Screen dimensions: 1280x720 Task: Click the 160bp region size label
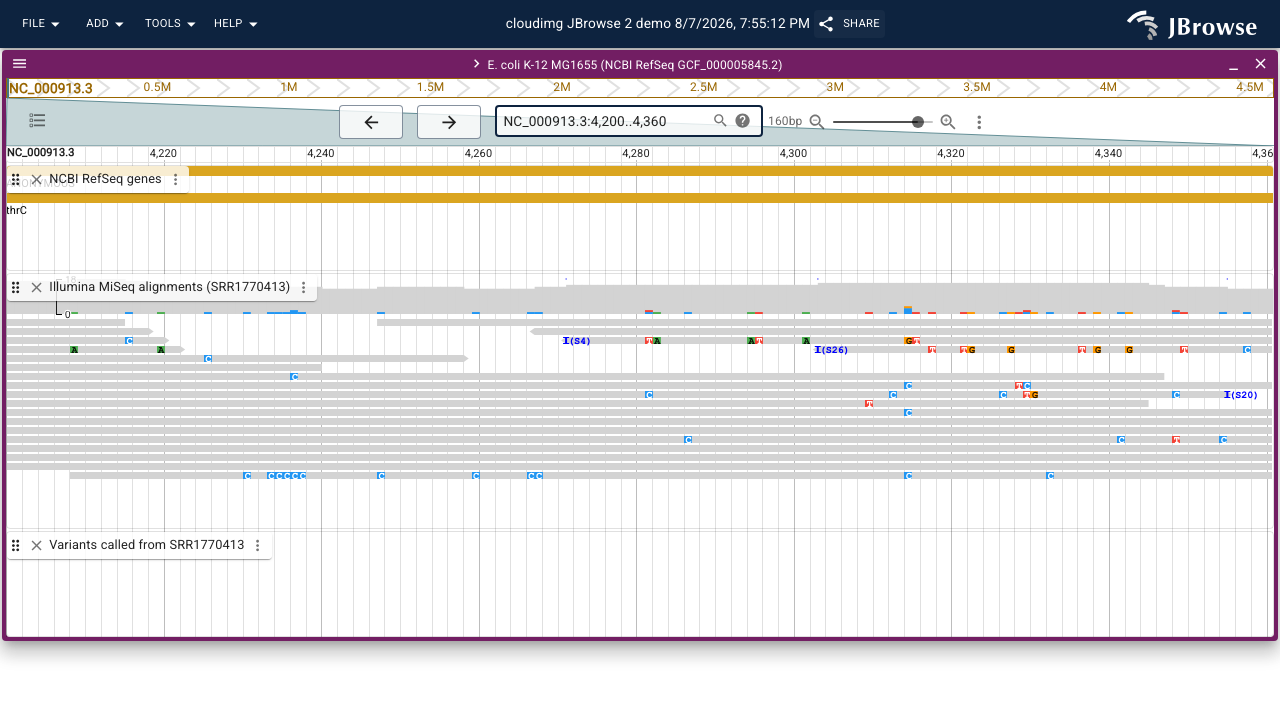pyautogui.click(x=785, y=122)
